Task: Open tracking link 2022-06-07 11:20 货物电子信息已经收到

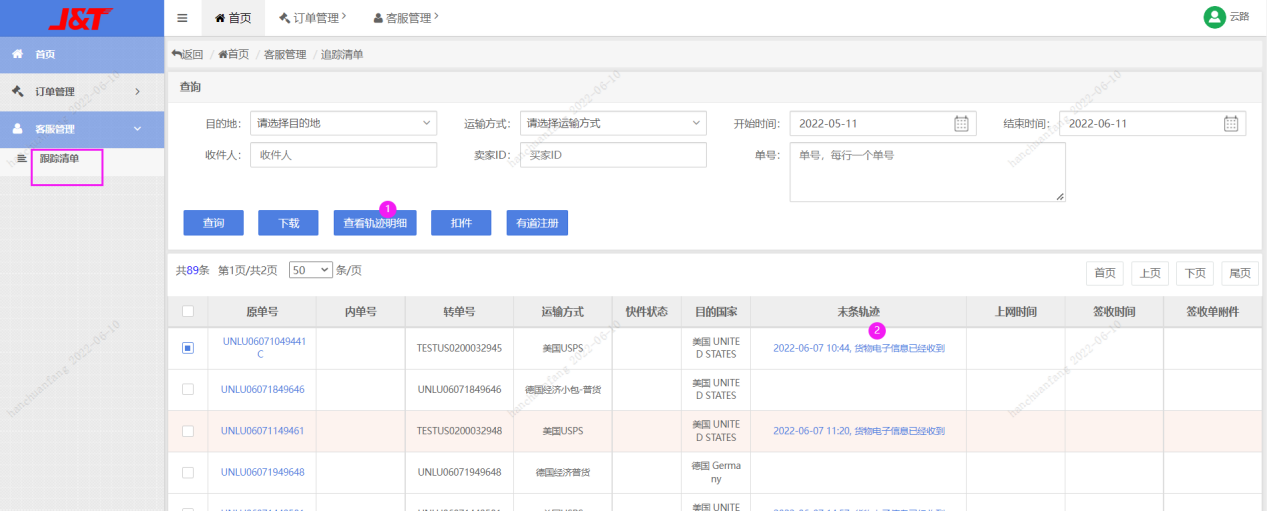Action: (858, 431)
